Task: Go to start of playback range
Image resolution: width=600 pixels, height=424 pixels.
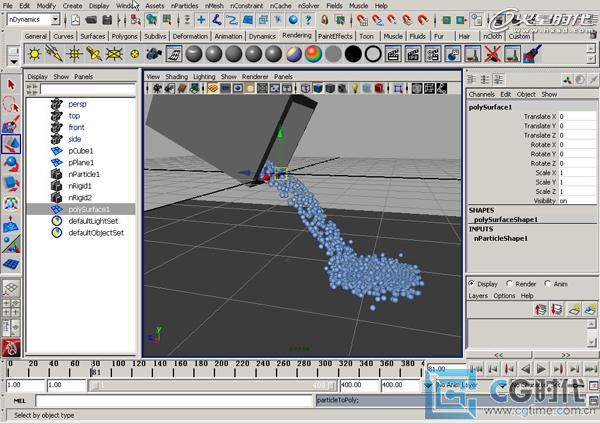Action: (x=476, y=369)
